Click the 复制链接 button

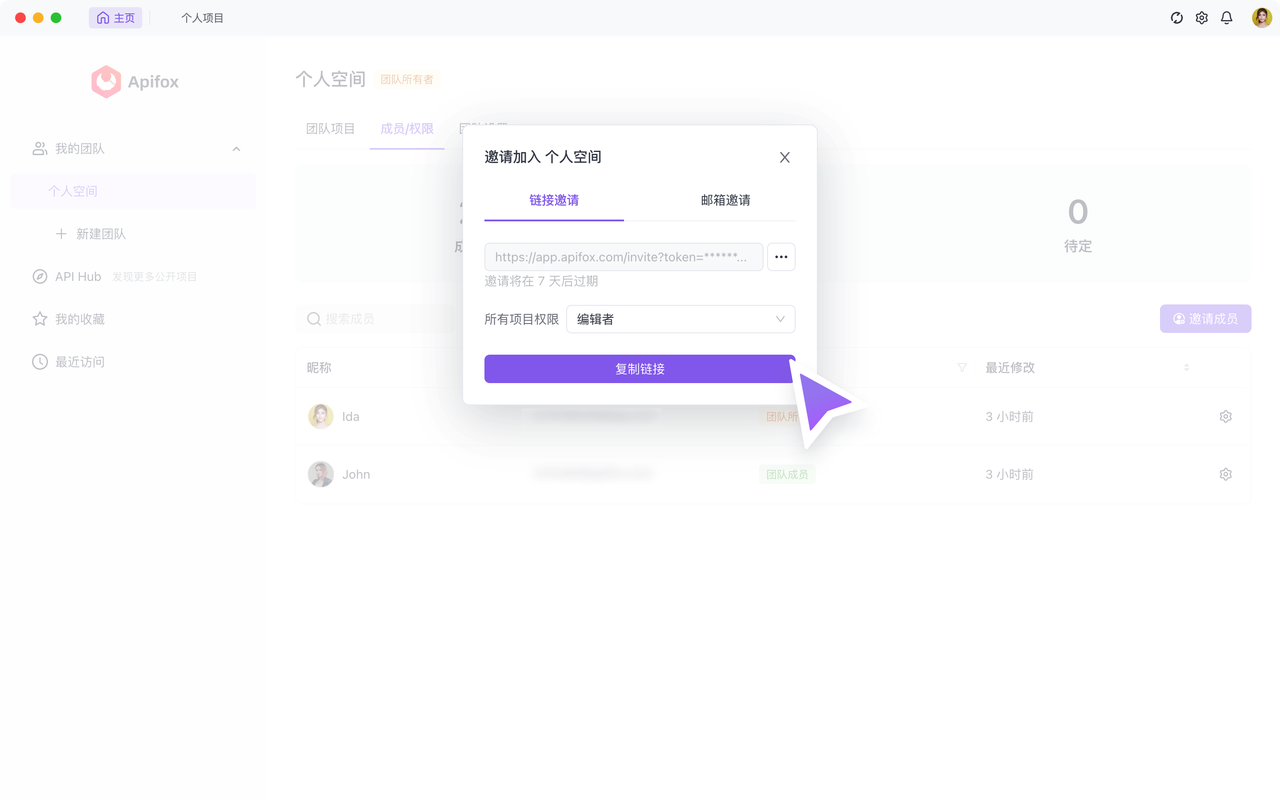[640, 369]
